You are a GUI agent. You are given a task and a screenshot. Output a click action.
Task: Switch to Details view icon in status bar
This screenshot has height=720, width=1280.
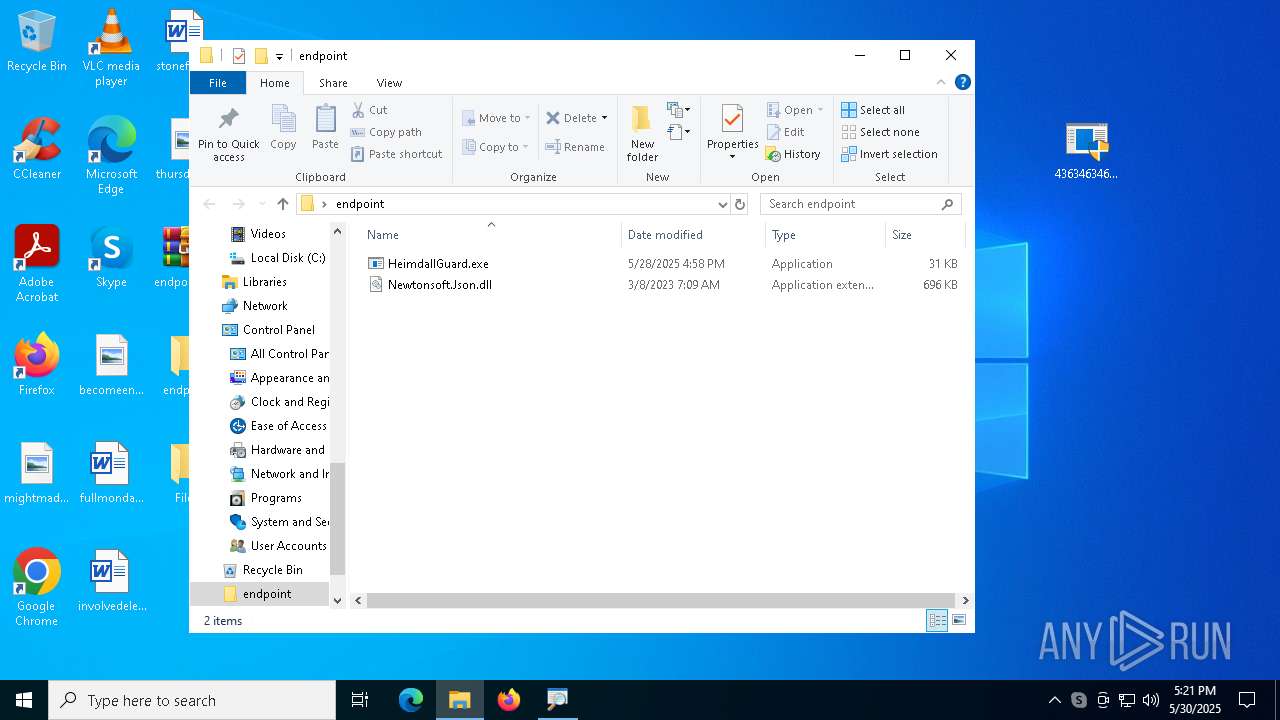coord(937,621)
